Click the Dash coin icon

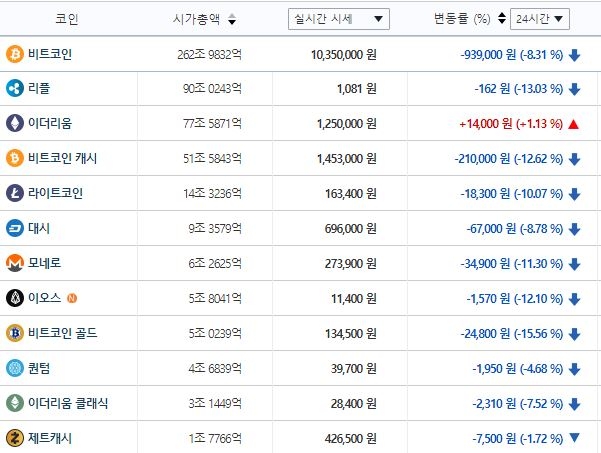15,228
